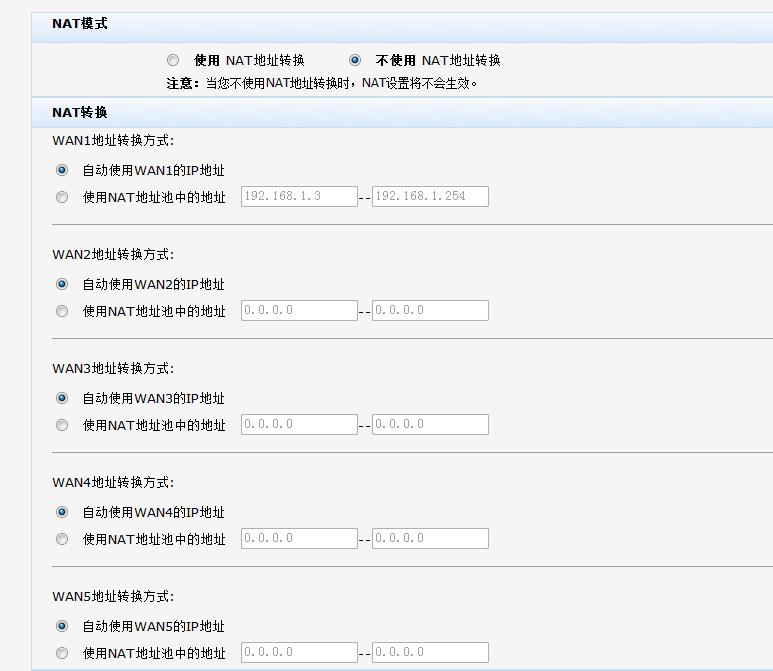
Task: Click WAN4 NAT pool start address field
Action: 299,538
